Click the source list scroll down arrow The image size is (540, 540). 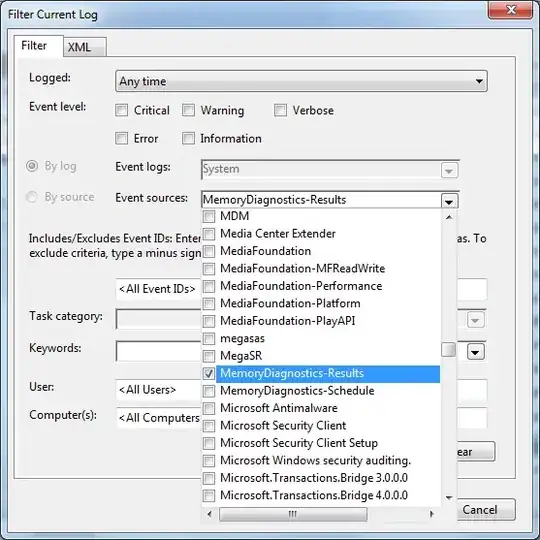tap(449, 498)
